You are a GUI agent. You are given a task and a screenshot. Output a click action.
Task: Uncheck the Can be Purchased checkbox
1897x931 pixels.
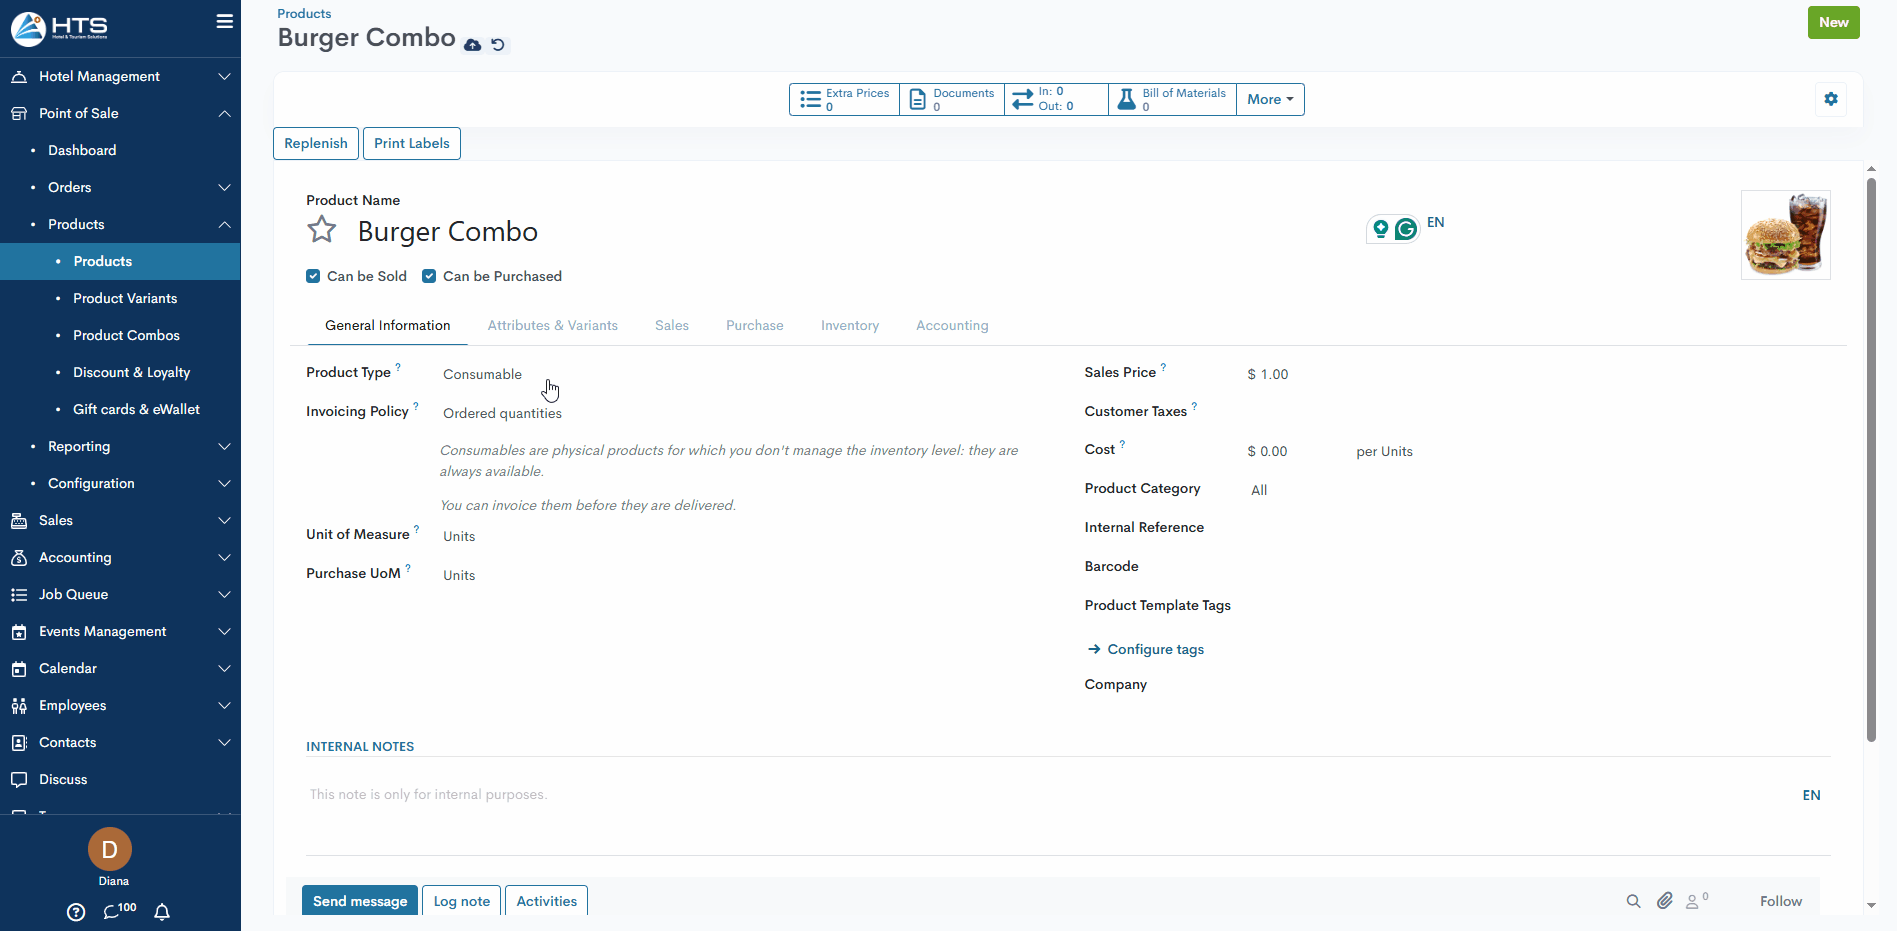[429, 276]
